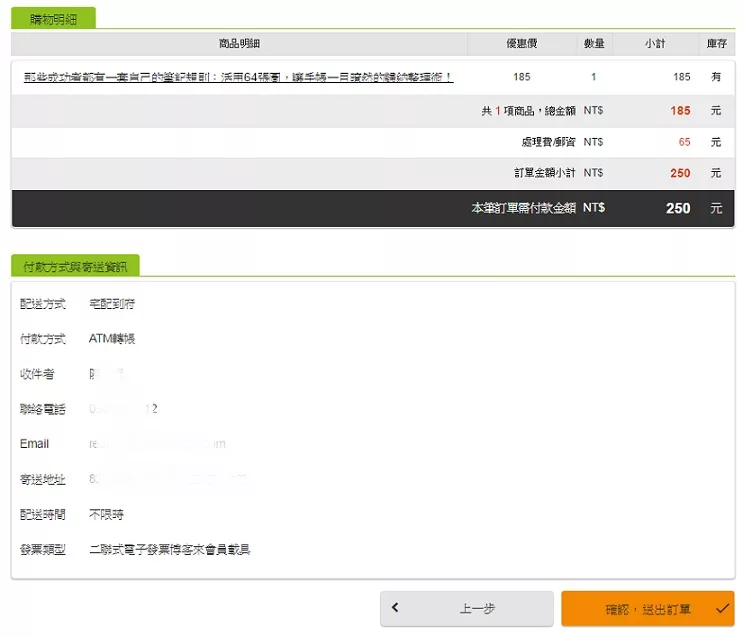Click the 數量 column header
This screenshot has height=637, width=743.
pos(593,44)
